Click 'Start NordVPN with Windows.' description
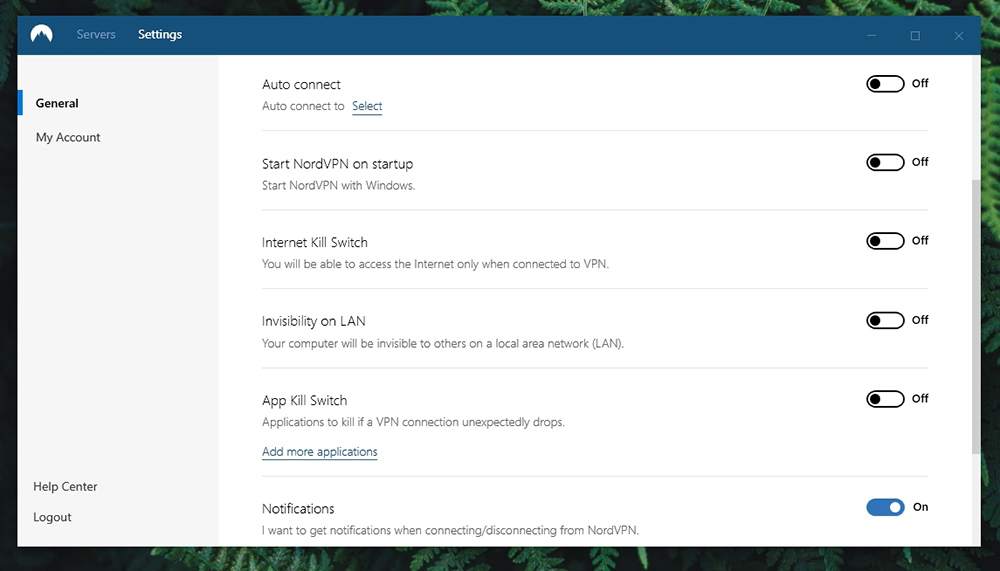Viewport: 1000px width, 571px height. 339,186
